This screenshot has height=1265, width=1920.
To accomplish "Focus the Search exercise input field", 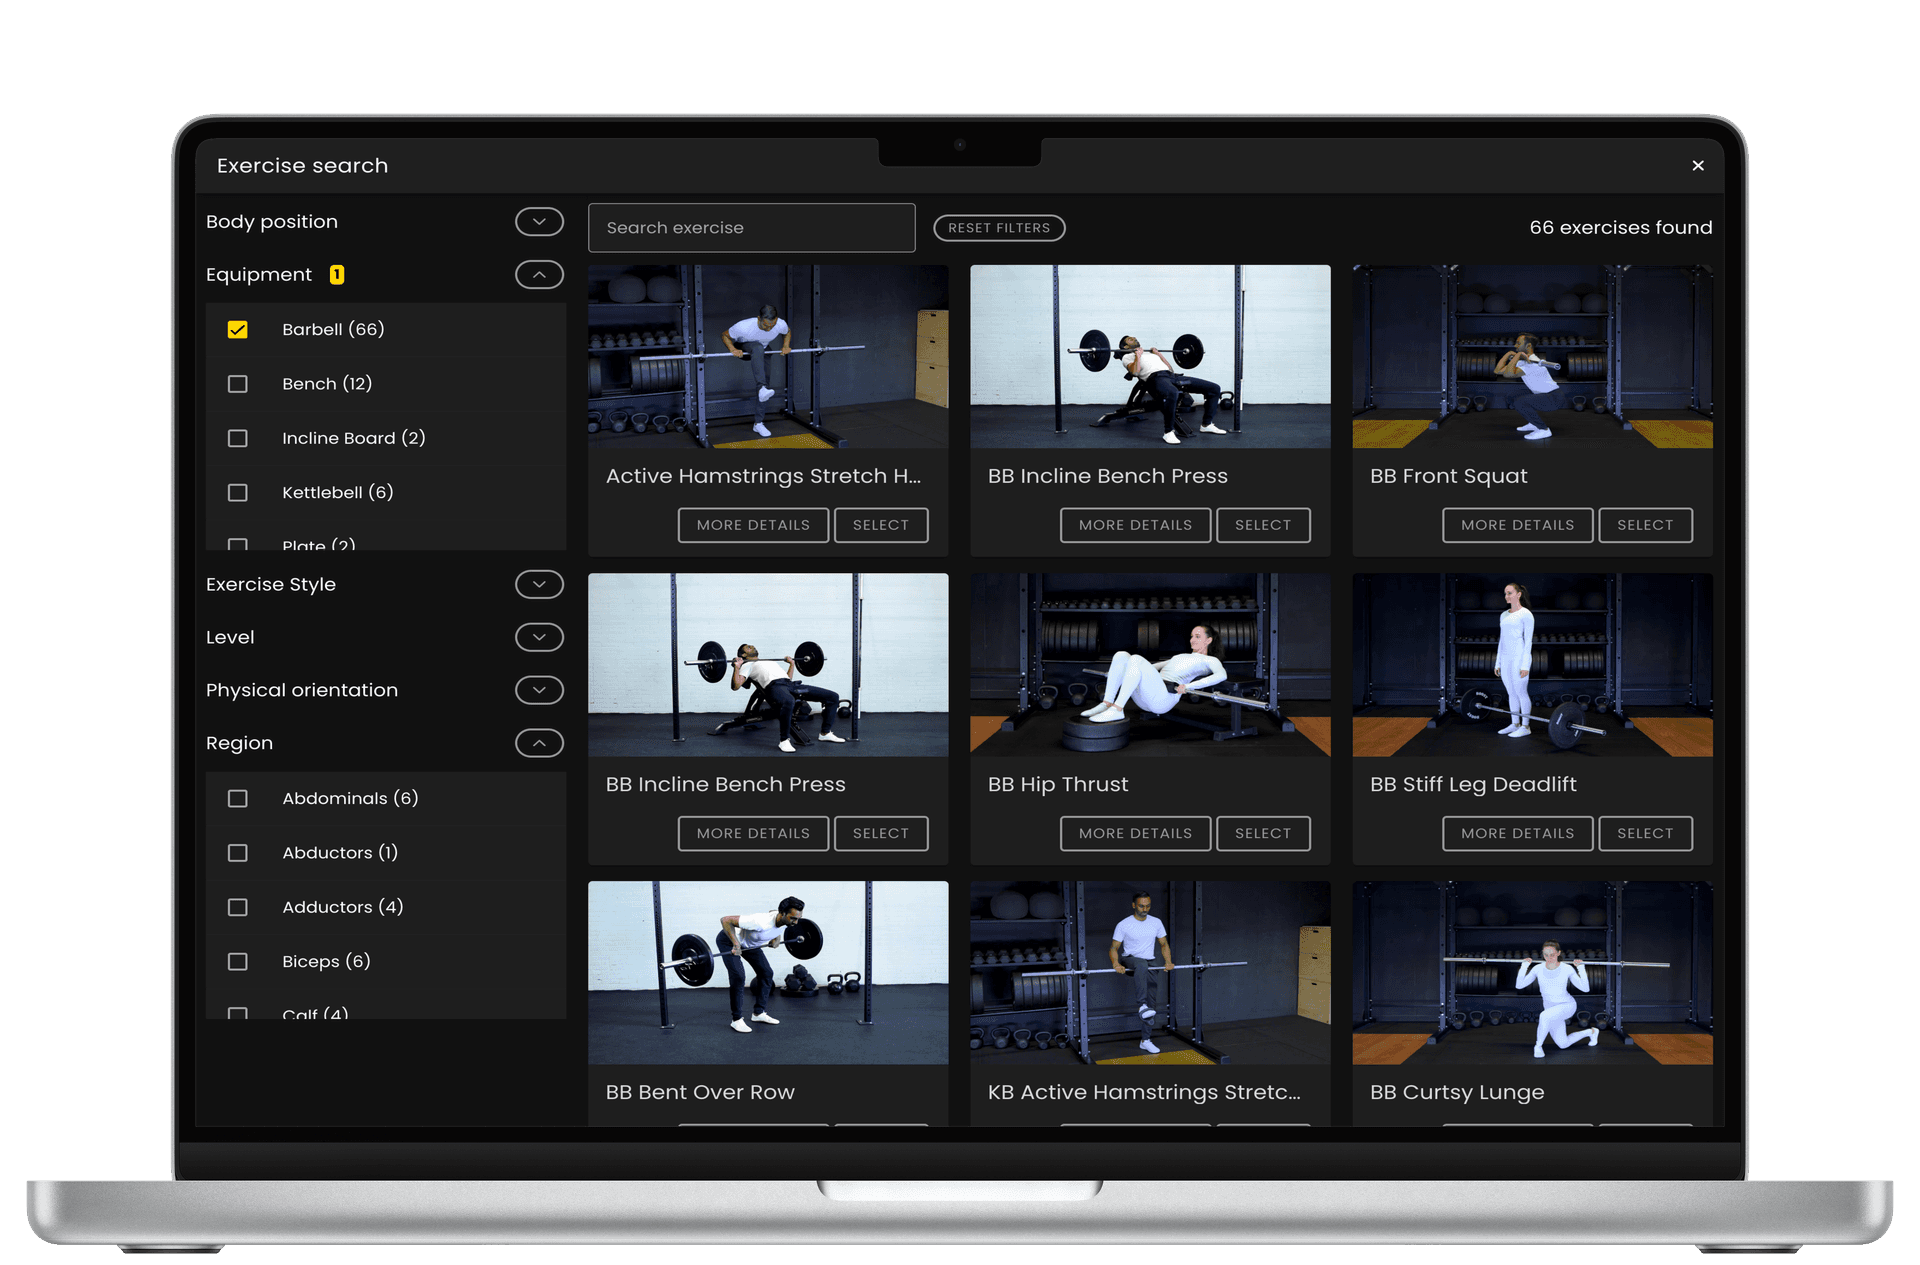I will click(751, 228).
